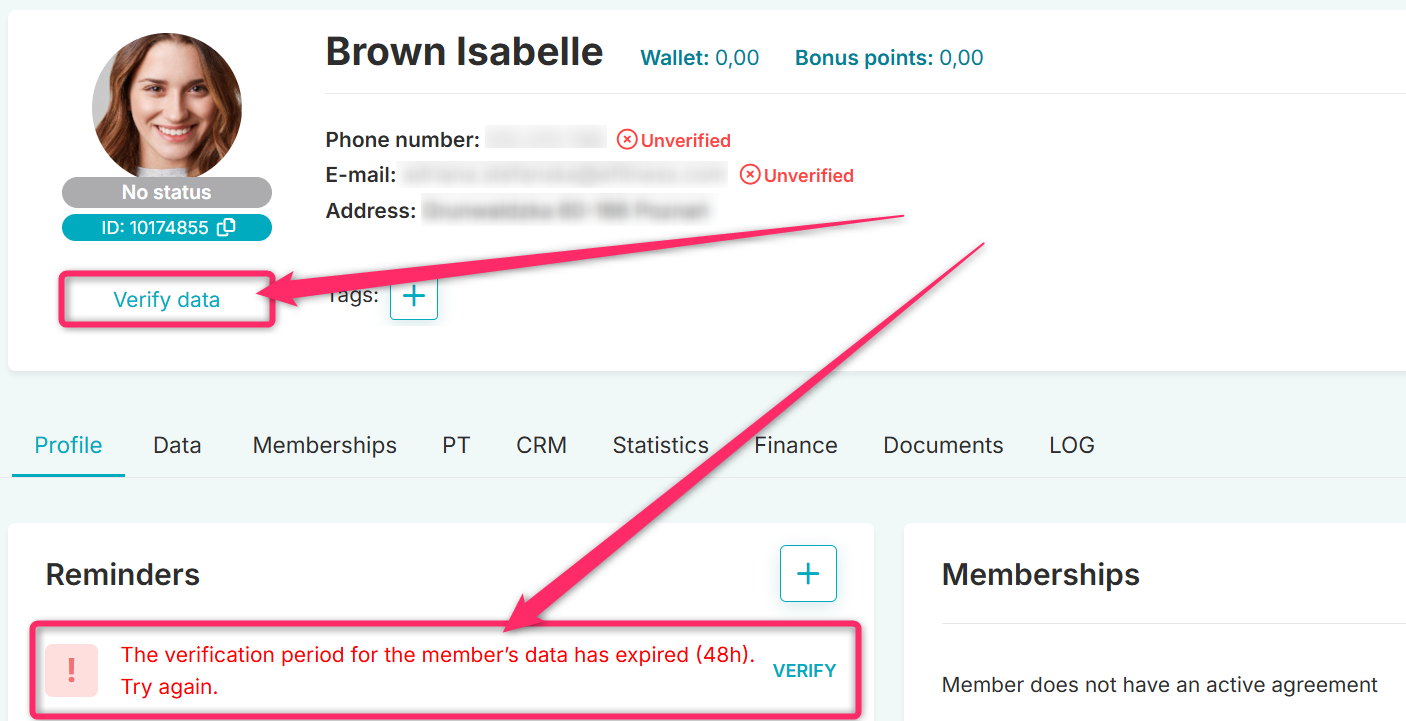Add a new reminder with plus button
Image resolution: width=1406 pixels, height=721 pixels.
(807, 573)
